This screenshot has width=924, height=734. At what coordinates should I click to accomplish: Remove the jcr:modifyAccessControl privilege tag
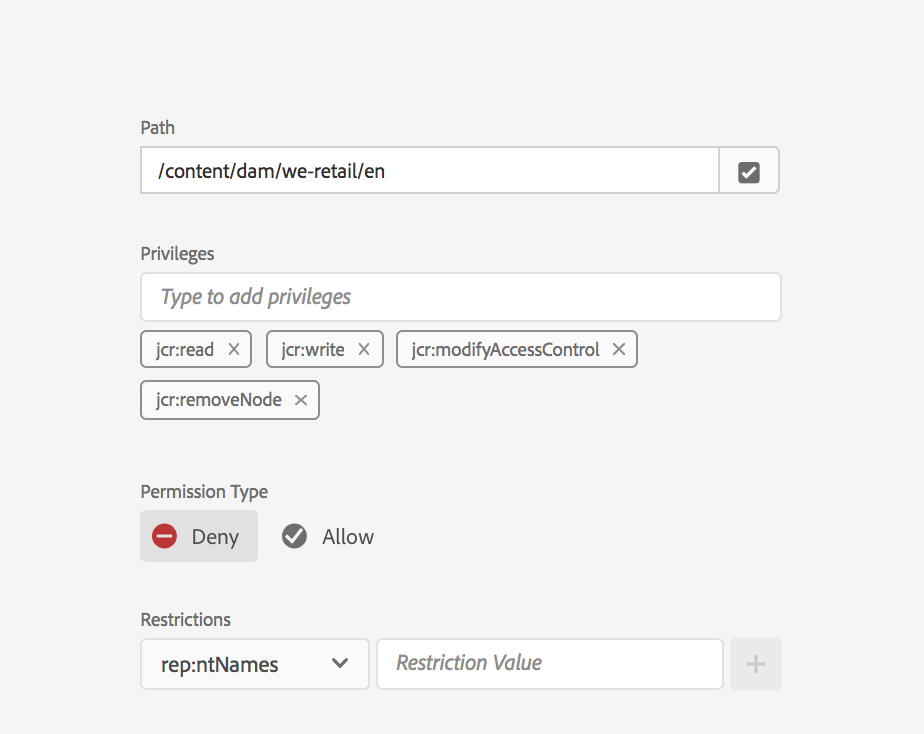619,349
